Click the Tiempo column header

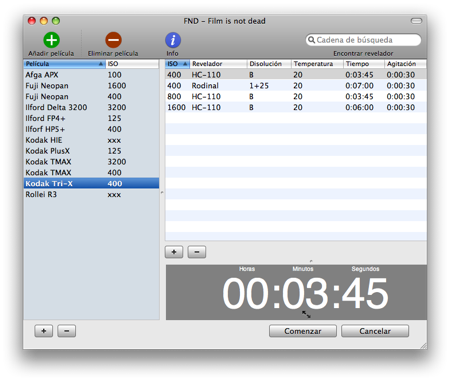364,64
